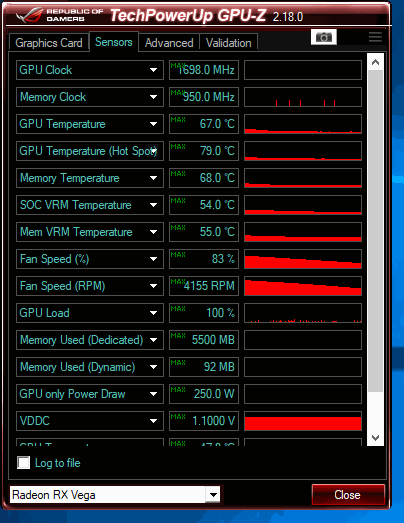Click the 1.1000 V VDDC value
The width and height of the screenshot is (404, 523).
204,421
